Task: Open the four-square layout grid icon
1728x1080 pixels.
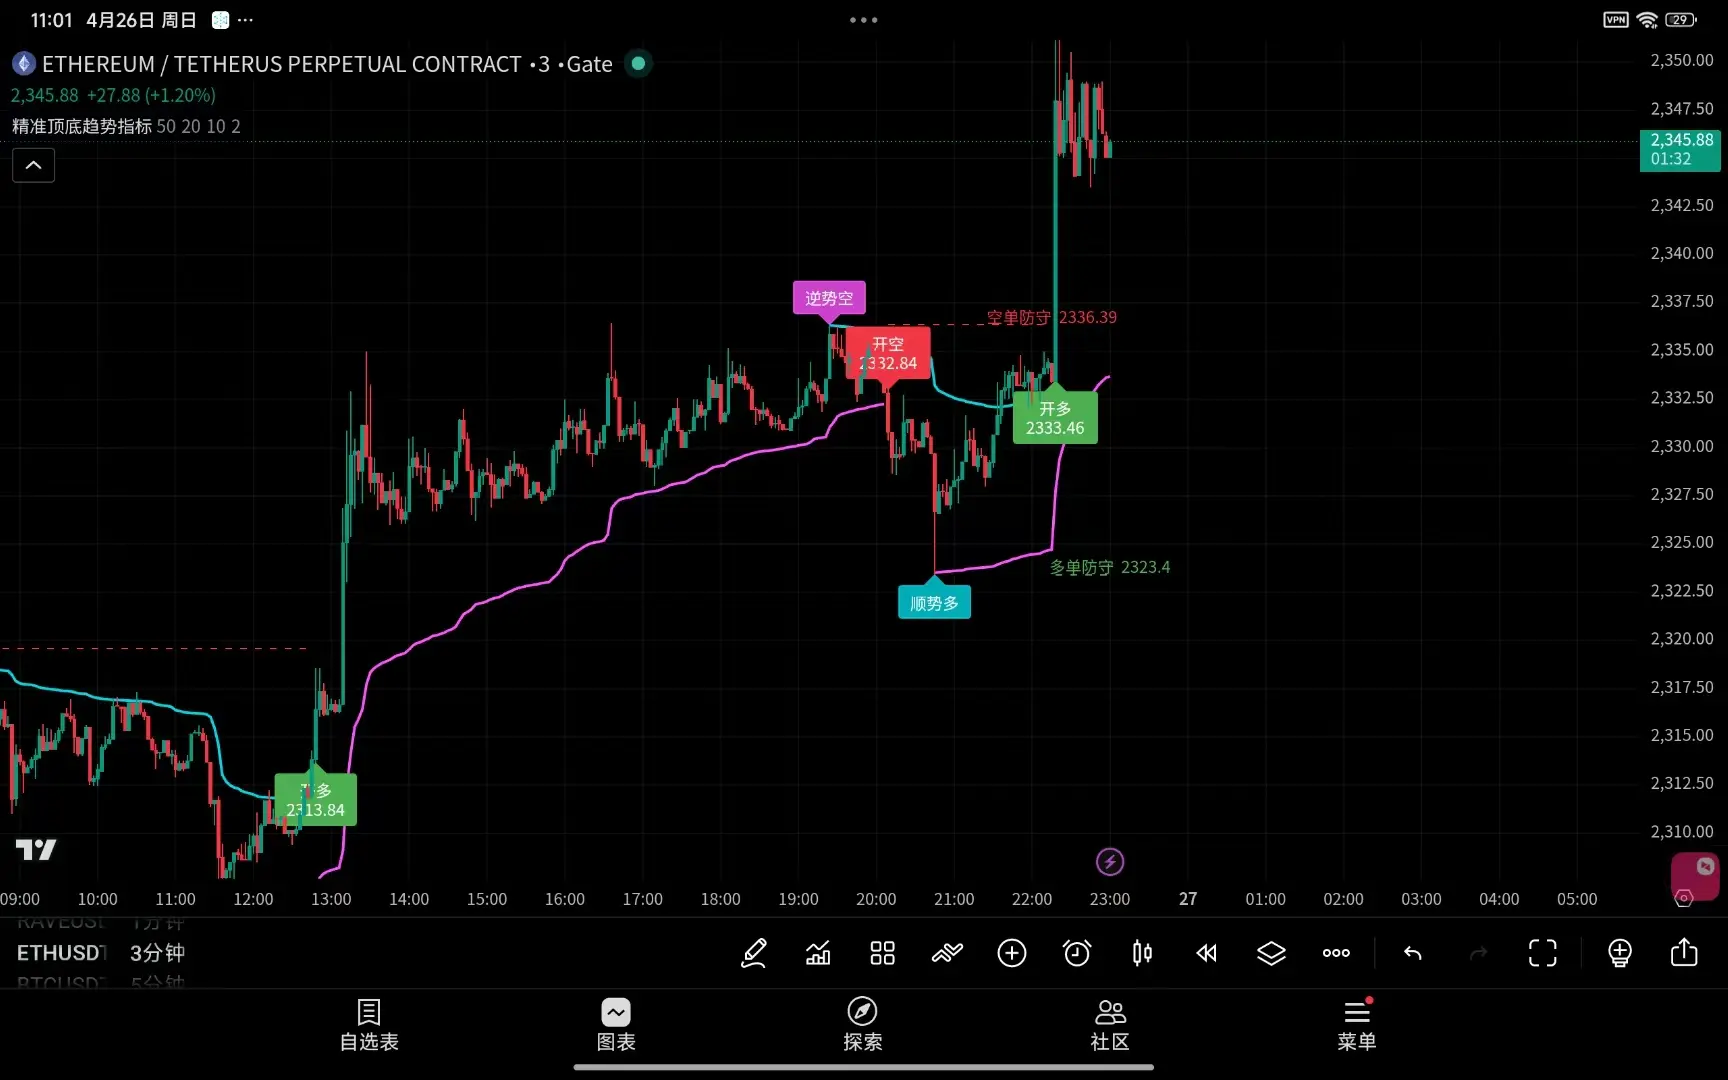Action: coord(882,953)
